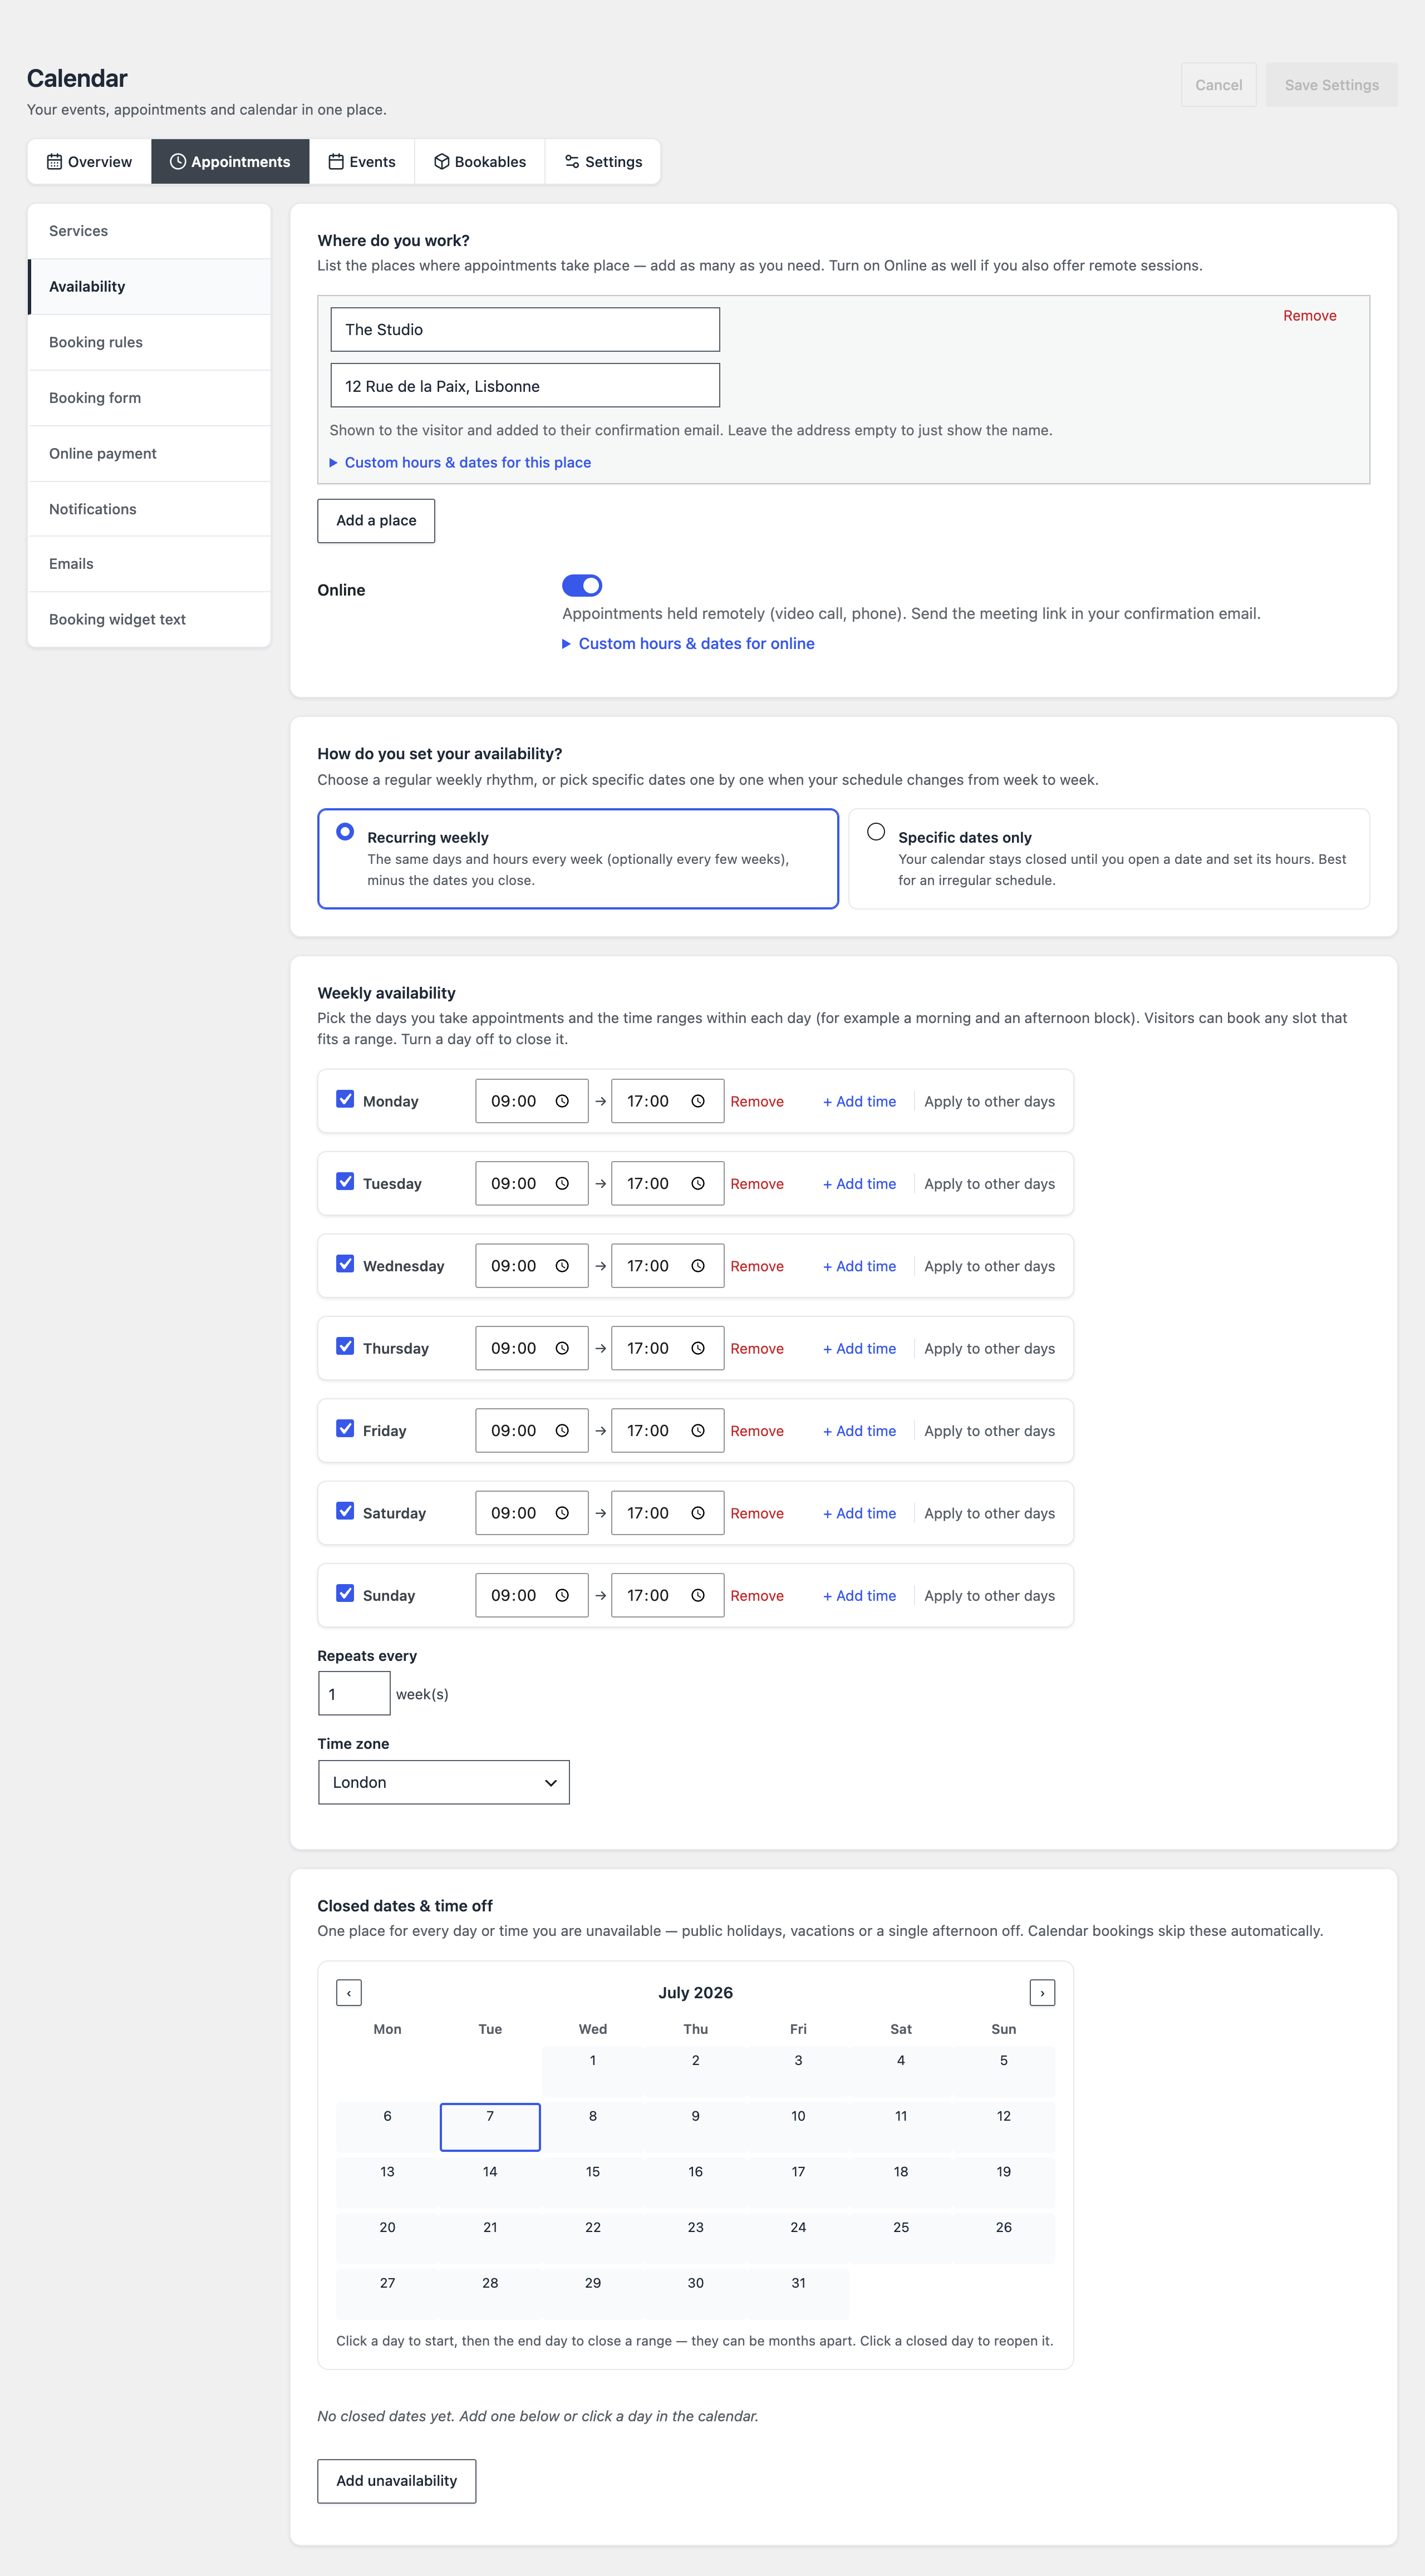Click the clock icon in Saturday start time
Viewport: 1425px width, 2576px height.
(562, 1513)
